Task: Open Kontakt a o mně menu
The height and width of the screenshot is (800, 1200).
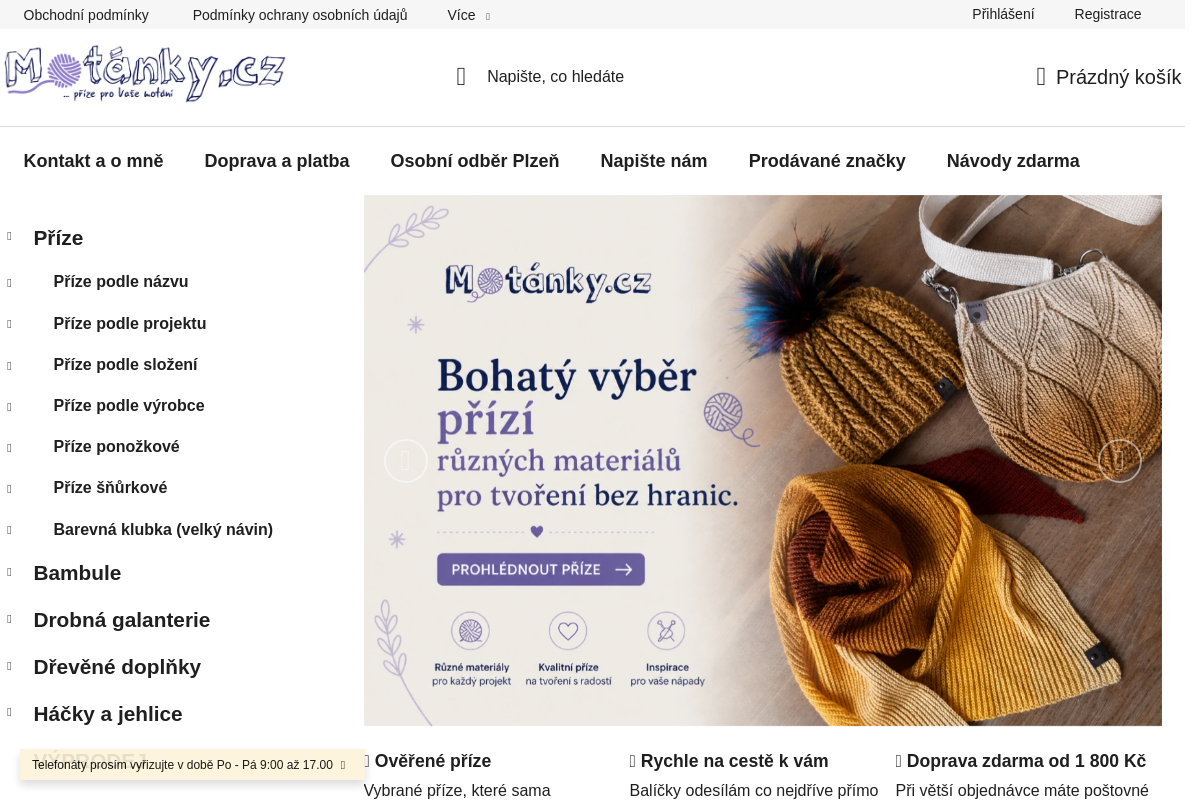Action: 93,161
